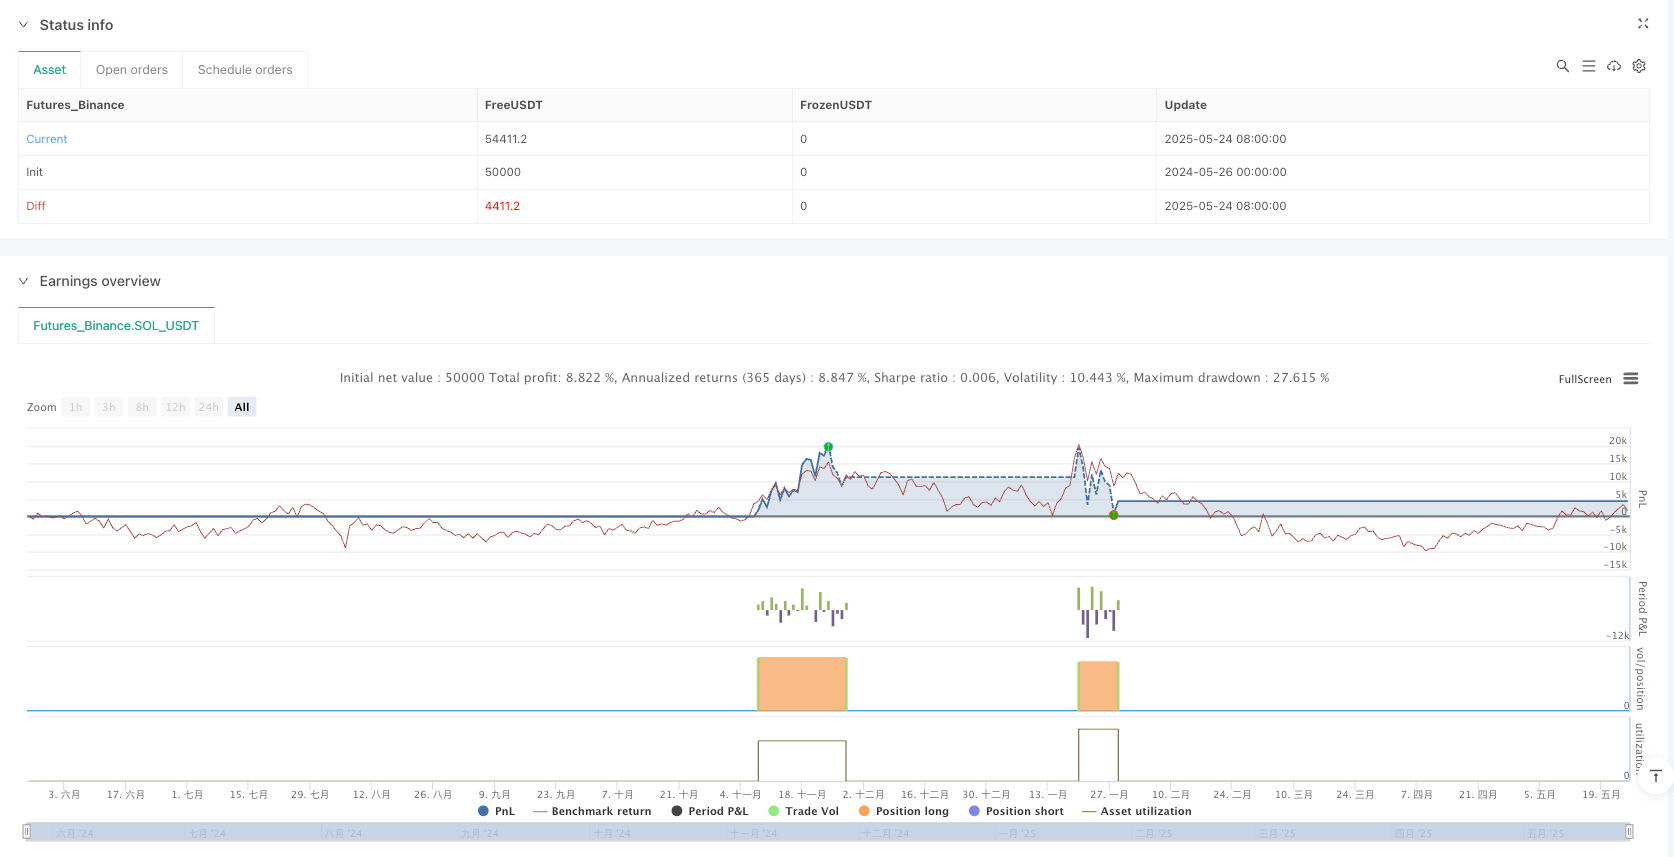Click the left handle of range navigator
Image resolution: width=1674 pixels, height=857 pixels.
click(27, 831)
